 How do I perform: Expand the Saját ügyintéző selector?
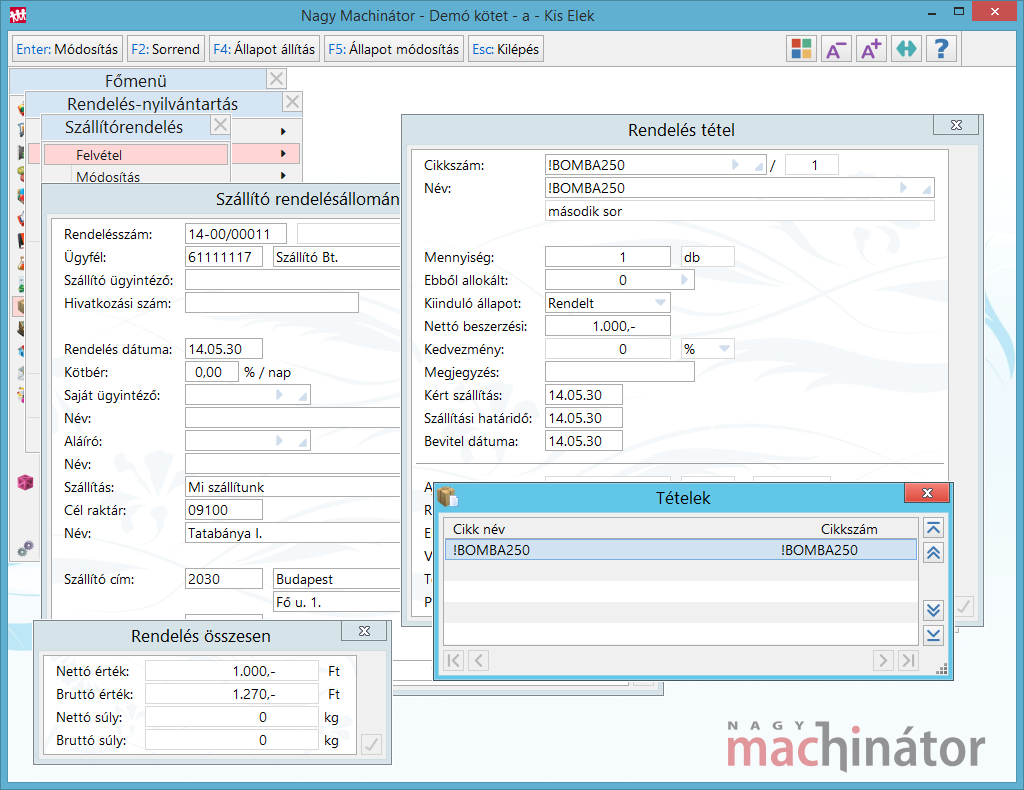pos(279,395)
